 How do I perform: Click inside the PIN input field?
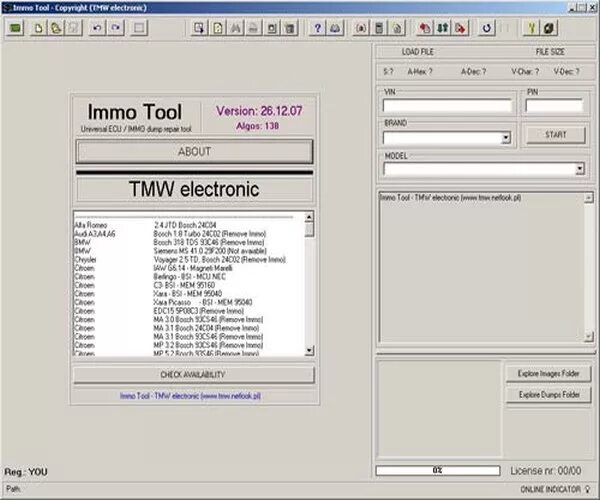pos(554,105)
